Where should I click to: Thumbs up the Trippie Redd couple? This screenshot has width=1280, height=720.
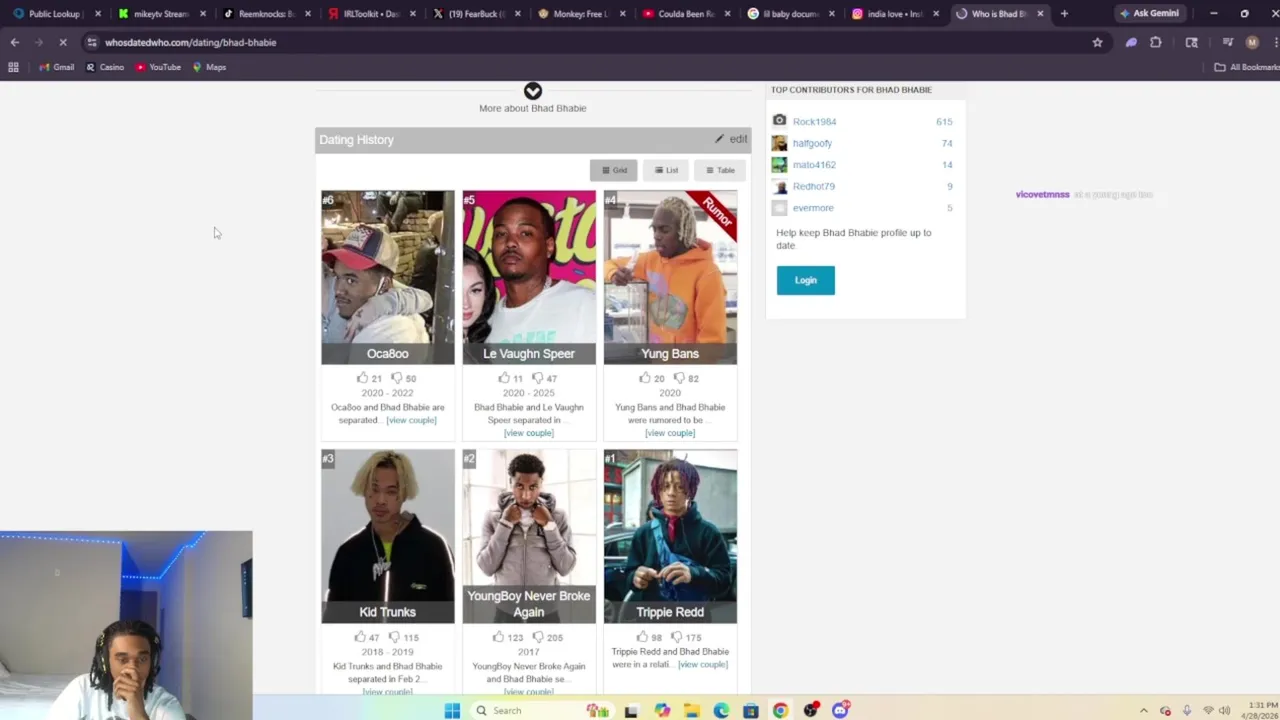(x=642, y=637)
